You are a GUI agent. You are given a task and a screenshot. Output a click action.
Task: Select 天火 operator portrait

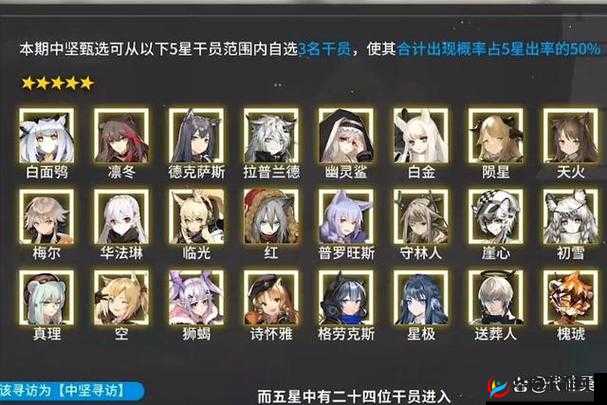[x=570, y=136]
